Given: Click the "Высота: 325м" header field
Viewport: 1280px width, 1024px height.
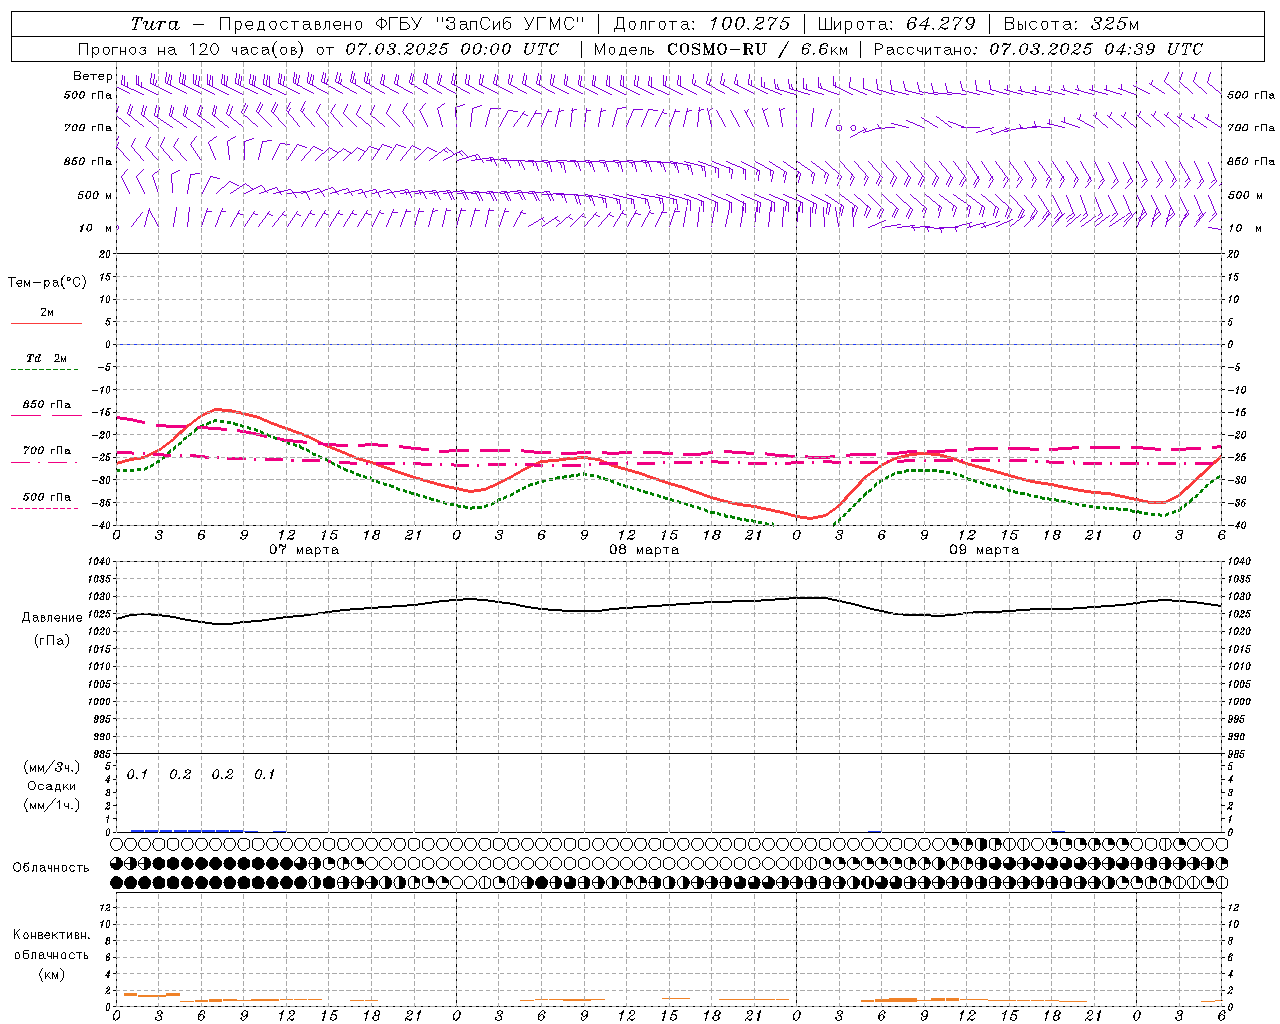Looking at the screenshot, I should (1071, 24).
